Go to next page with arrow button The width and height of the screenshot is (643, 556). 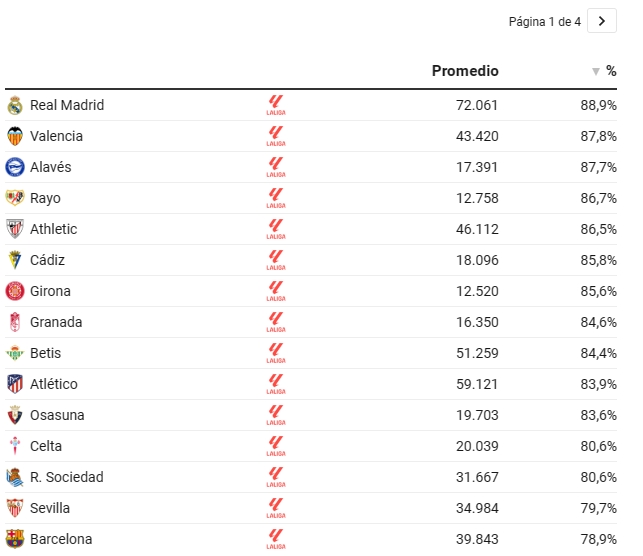[x=601, y=21]
